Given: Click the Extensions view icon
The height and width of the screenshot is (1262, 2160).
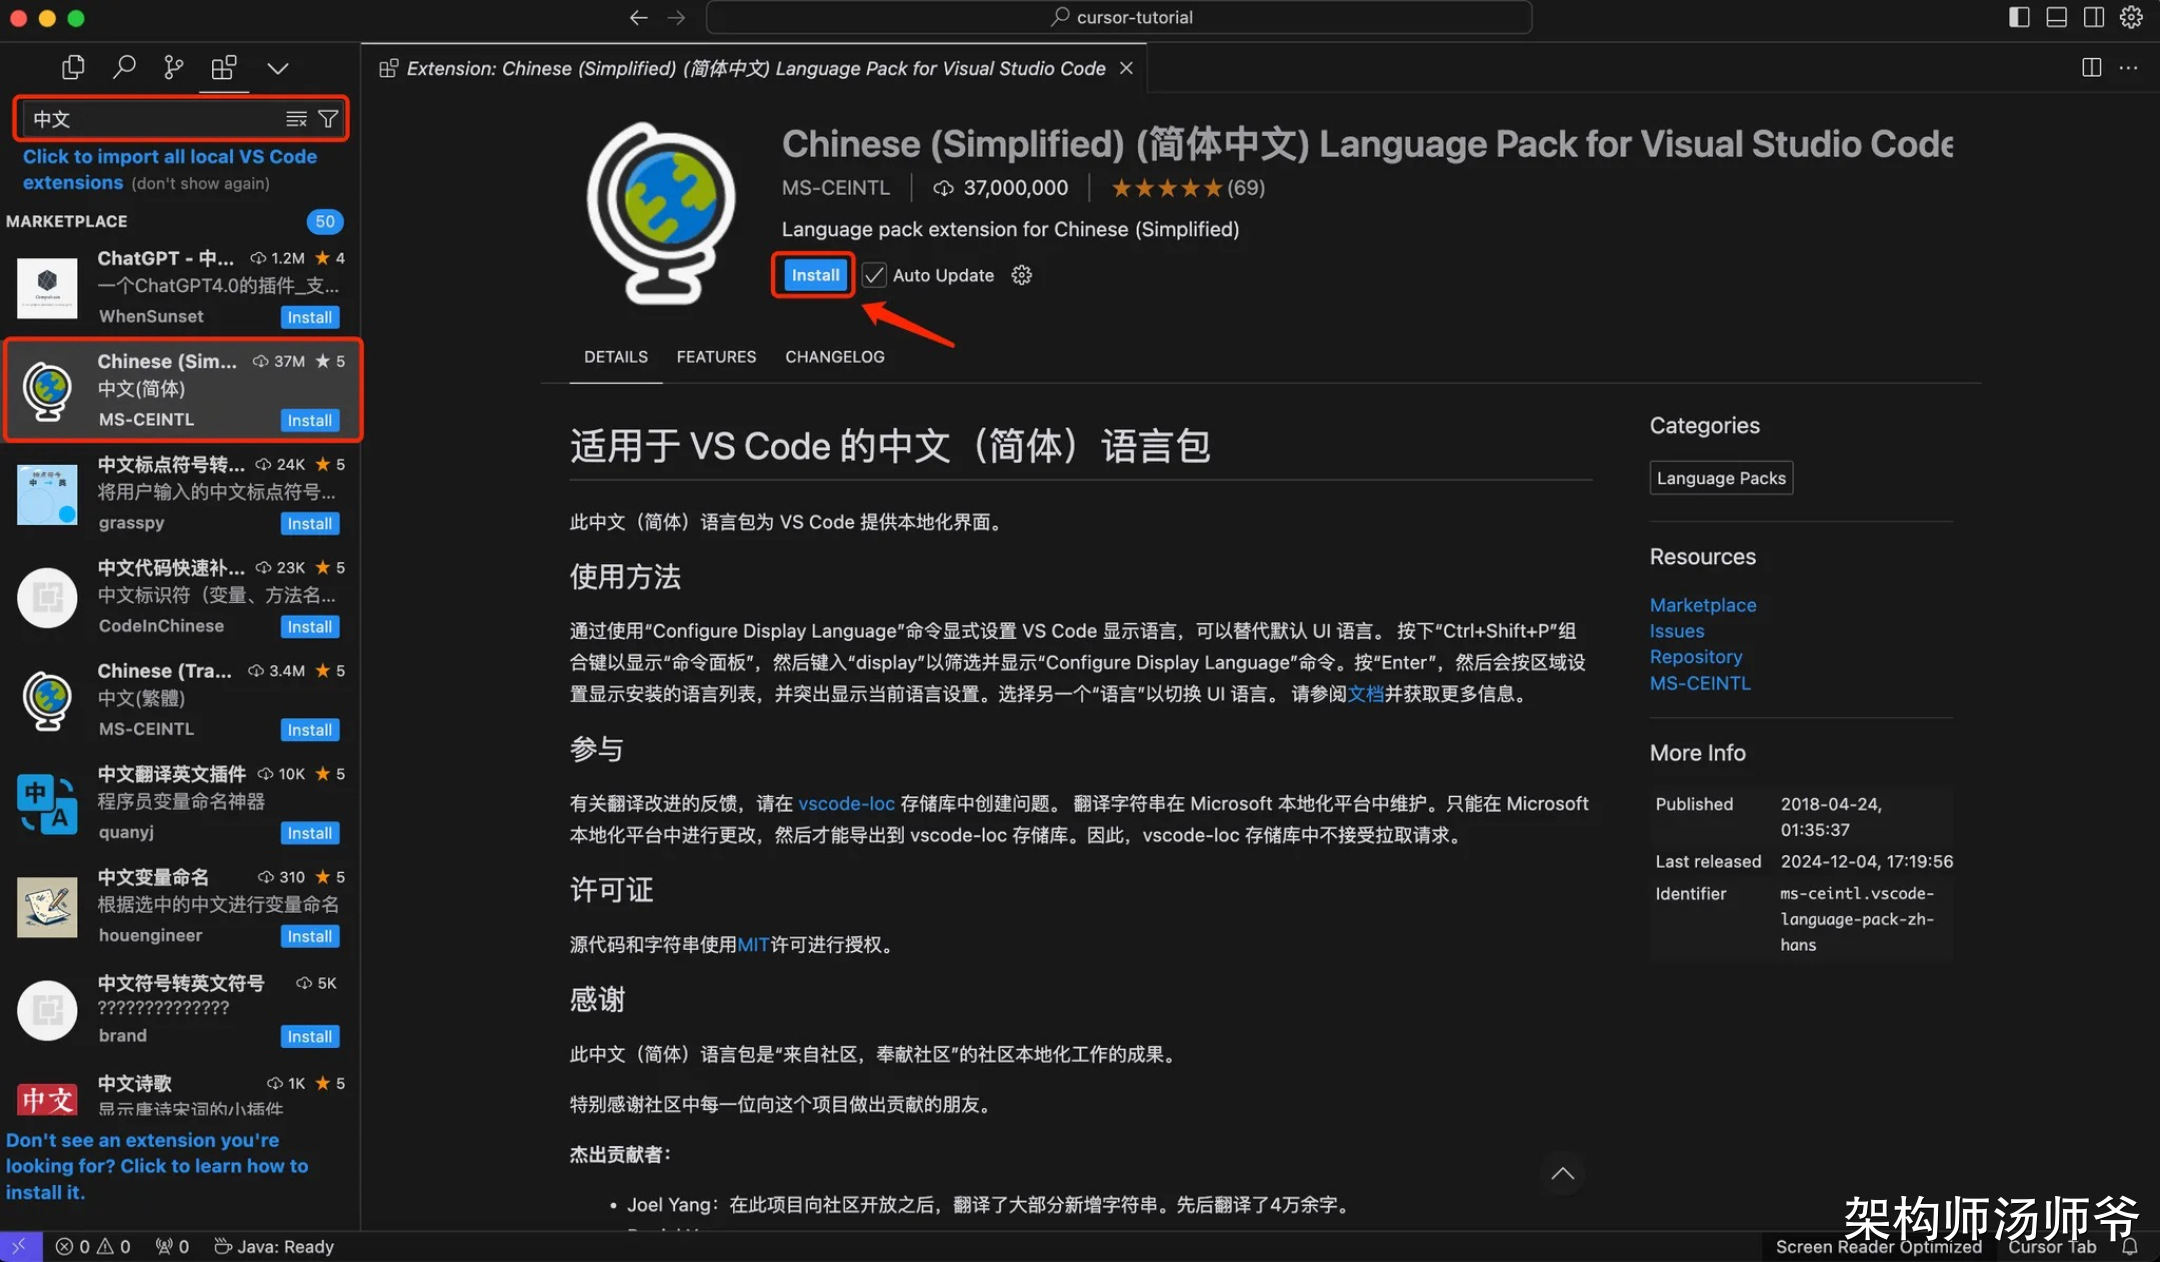Looking at the screenshot, I should [224, 68].
